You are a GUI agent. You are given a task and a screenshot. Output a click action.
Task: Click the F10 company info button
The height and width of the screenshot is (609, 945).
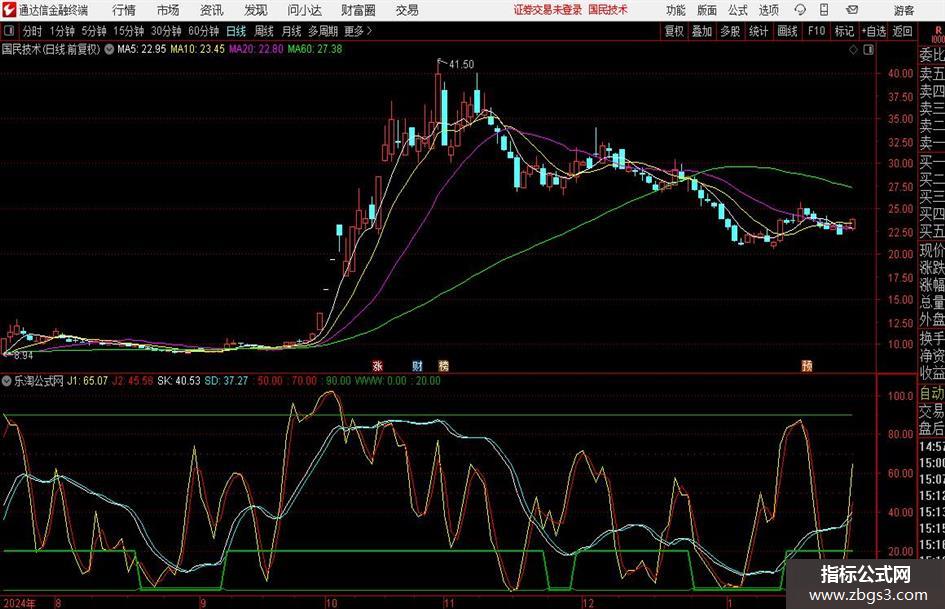coord(817,31)
